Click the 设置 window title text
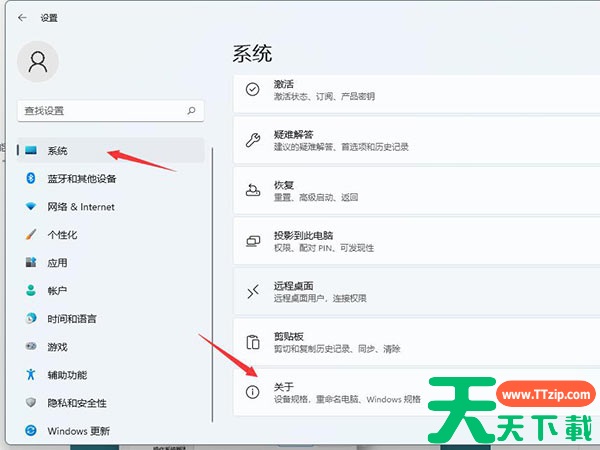The image size is (600, 450). pyautogui.click(x=49, y=18)
